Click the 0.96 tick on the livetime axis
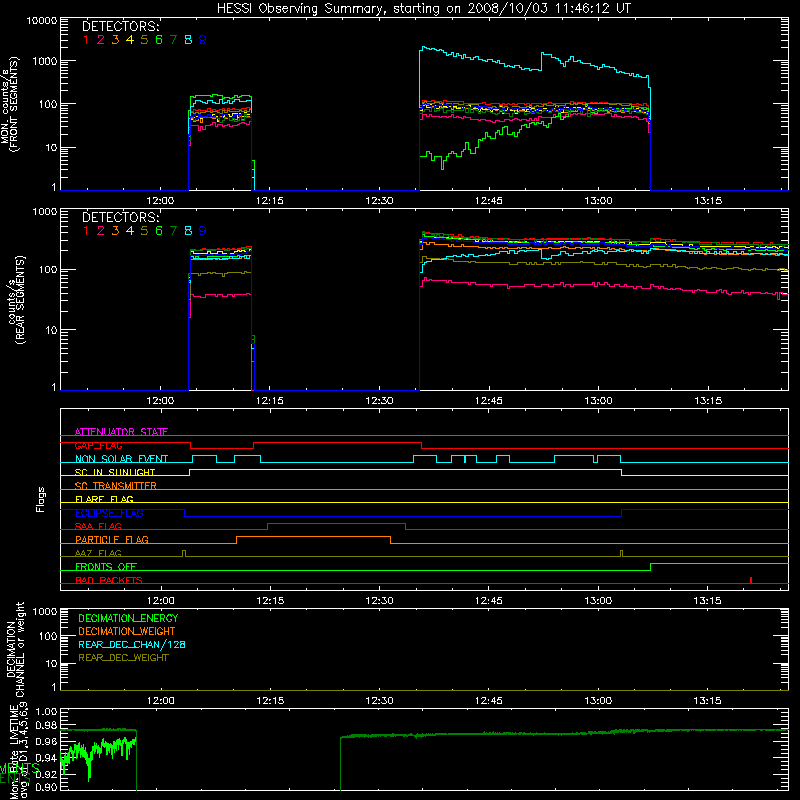The image size is (800, 800). click(x=46, y=741)
